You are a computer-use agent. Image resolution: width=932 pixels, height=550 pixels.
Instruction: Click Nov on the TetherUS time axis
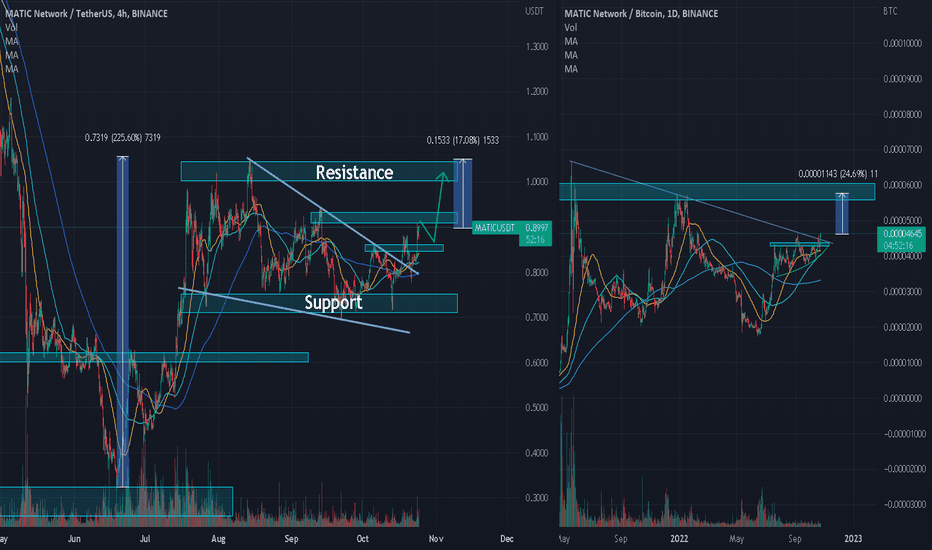(436, 539)
